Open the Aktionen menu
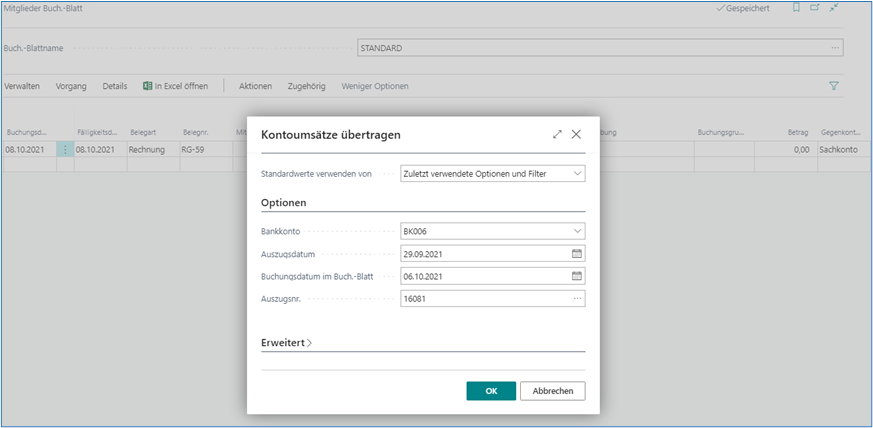Viewport: 873px width, 428px height. (x=255, y=87)
